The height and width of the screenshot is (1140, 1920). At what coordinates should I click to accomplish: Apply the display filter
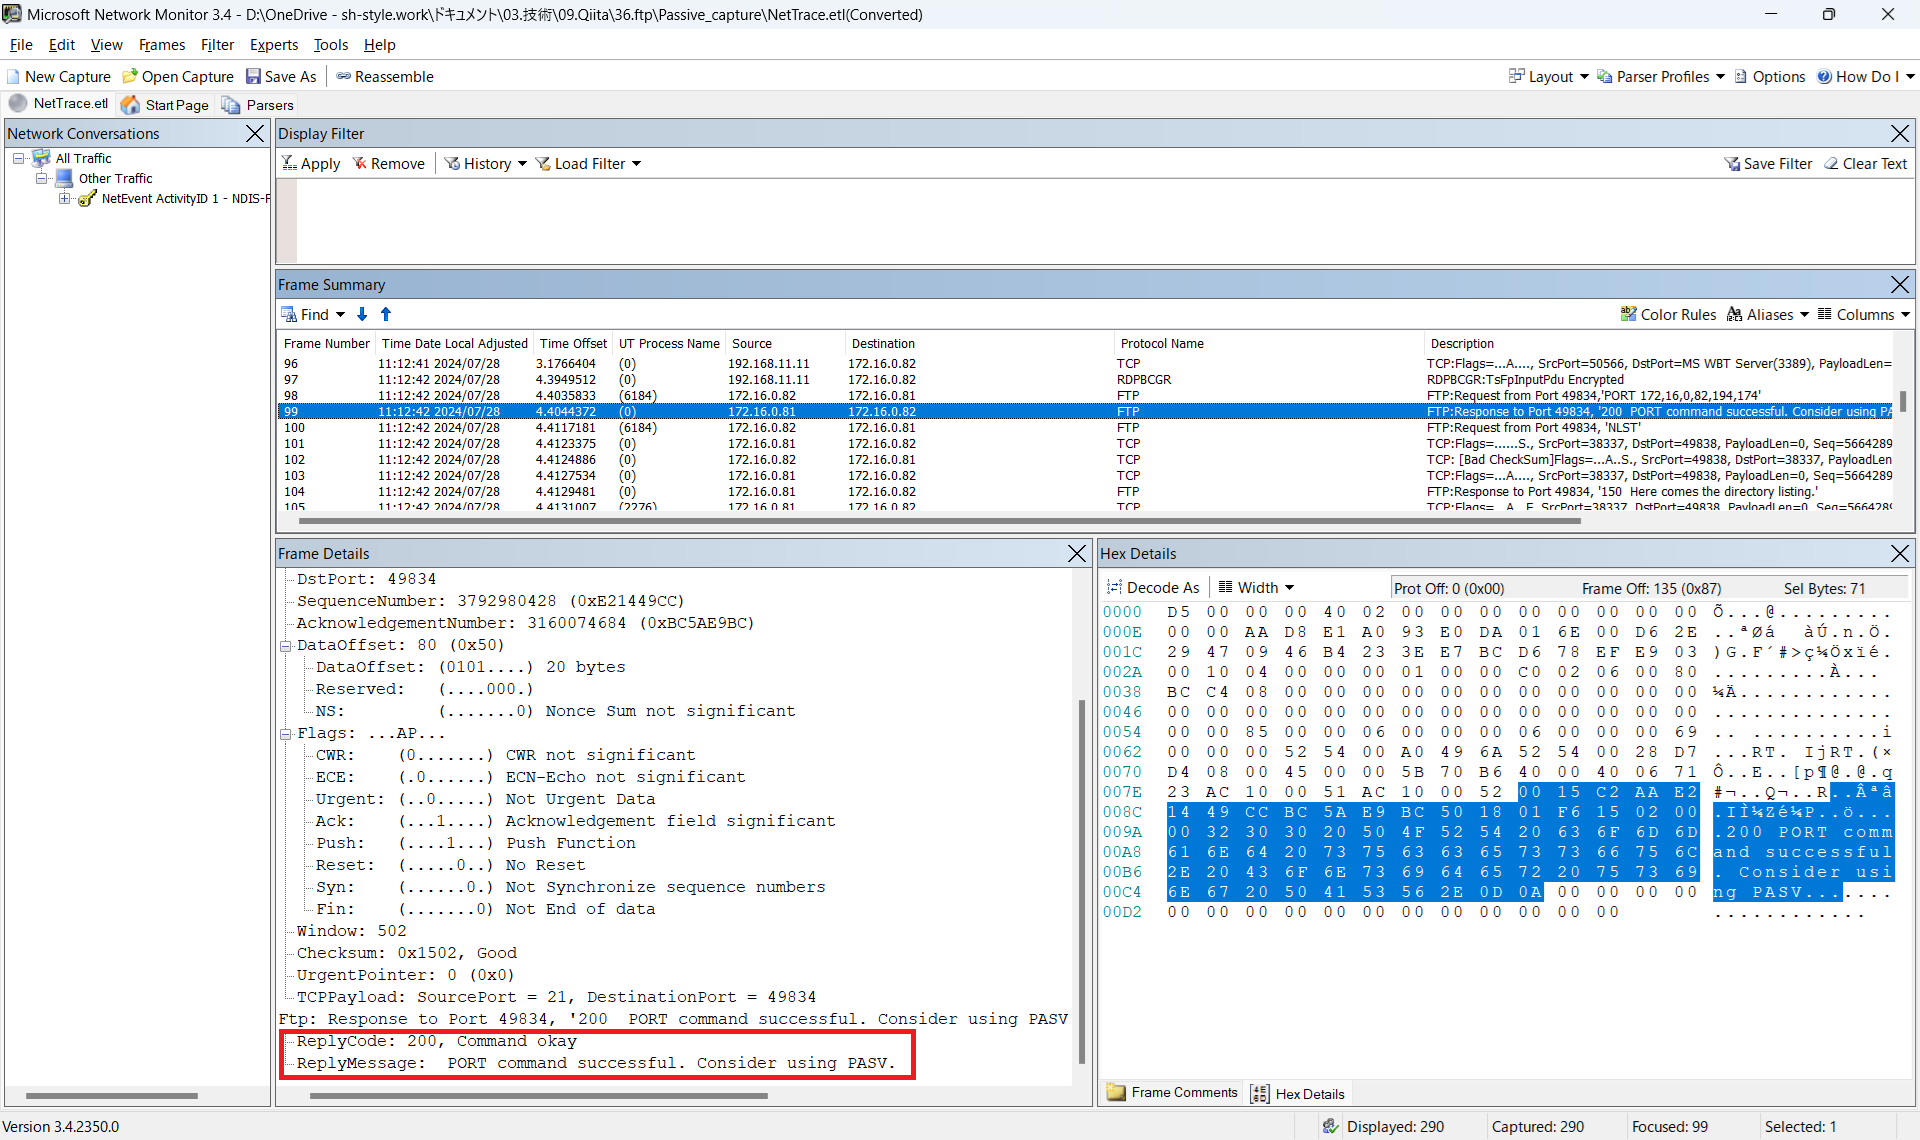[311, 164]
